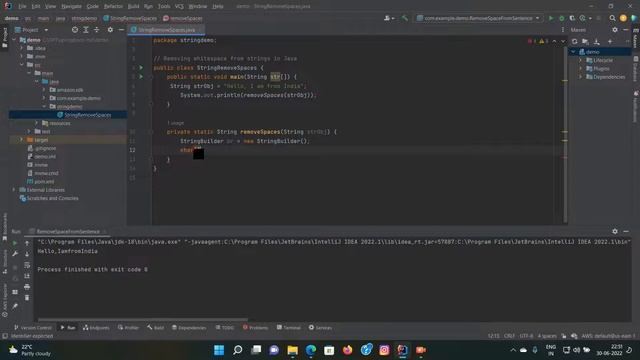Run class gutter arrow beside StringRemoveSpaces
This screenshot has width=640, height=360.
pos(141,68)
